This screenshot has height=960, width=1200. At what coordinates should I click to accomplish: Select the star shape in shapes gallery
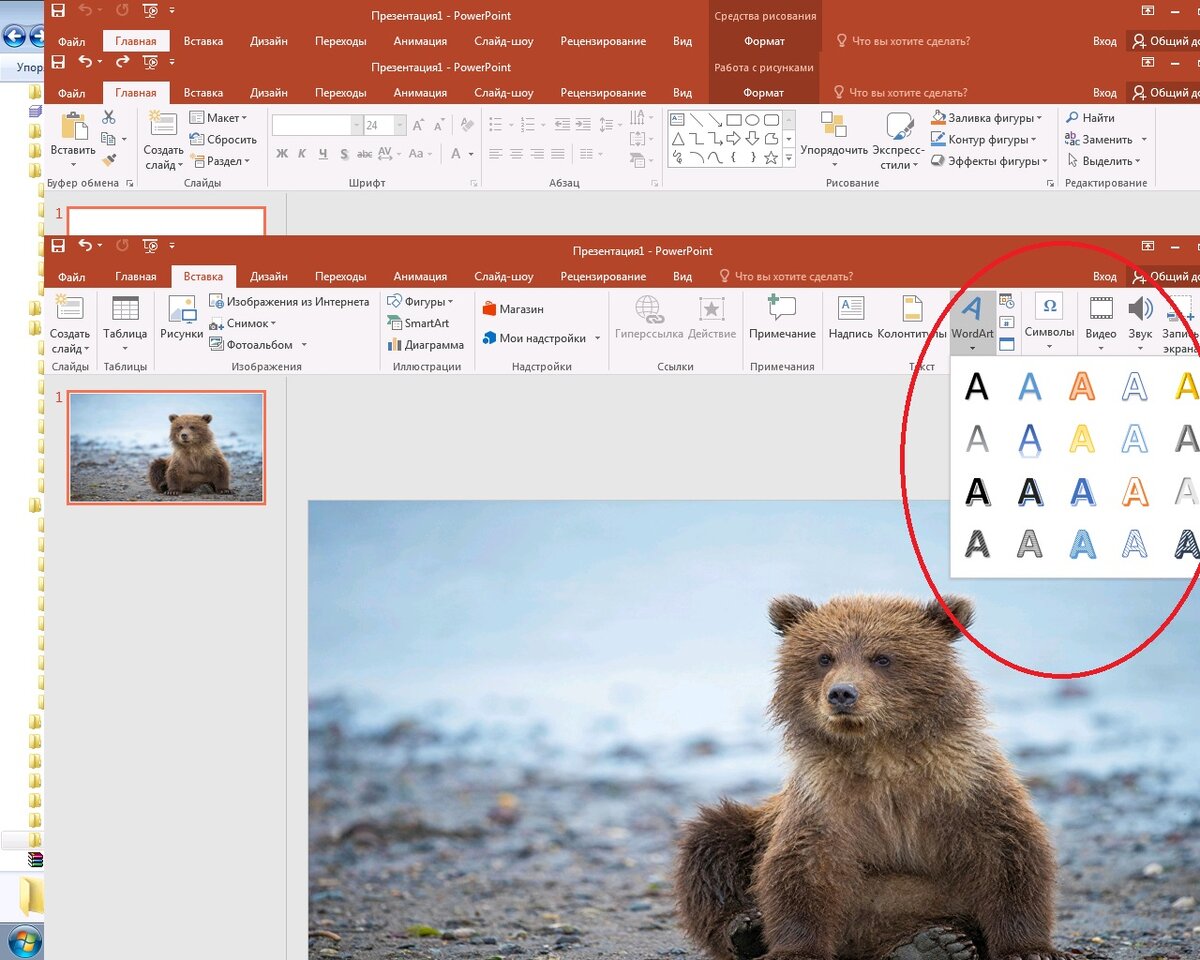pyautogui.click(x=771, y=158)
